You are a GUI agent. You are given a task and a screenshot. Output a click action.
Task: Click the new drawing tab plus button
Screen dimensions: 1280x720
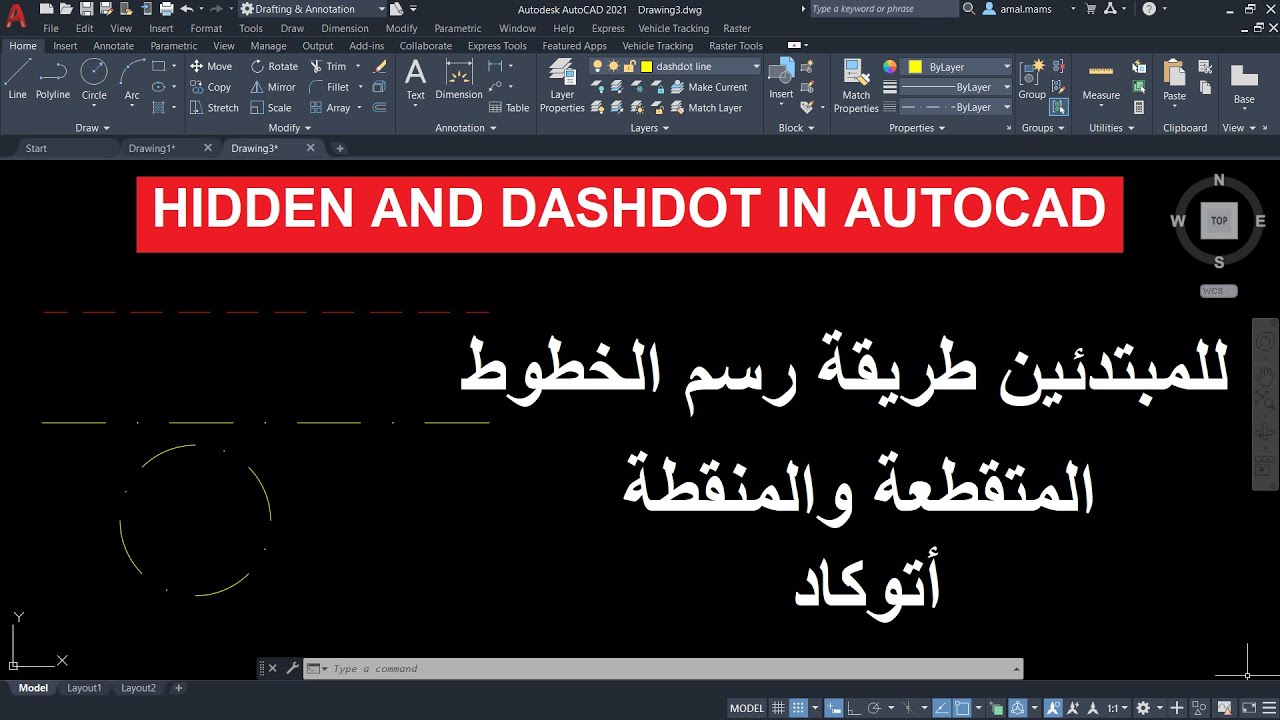click(x=340, y=148)
